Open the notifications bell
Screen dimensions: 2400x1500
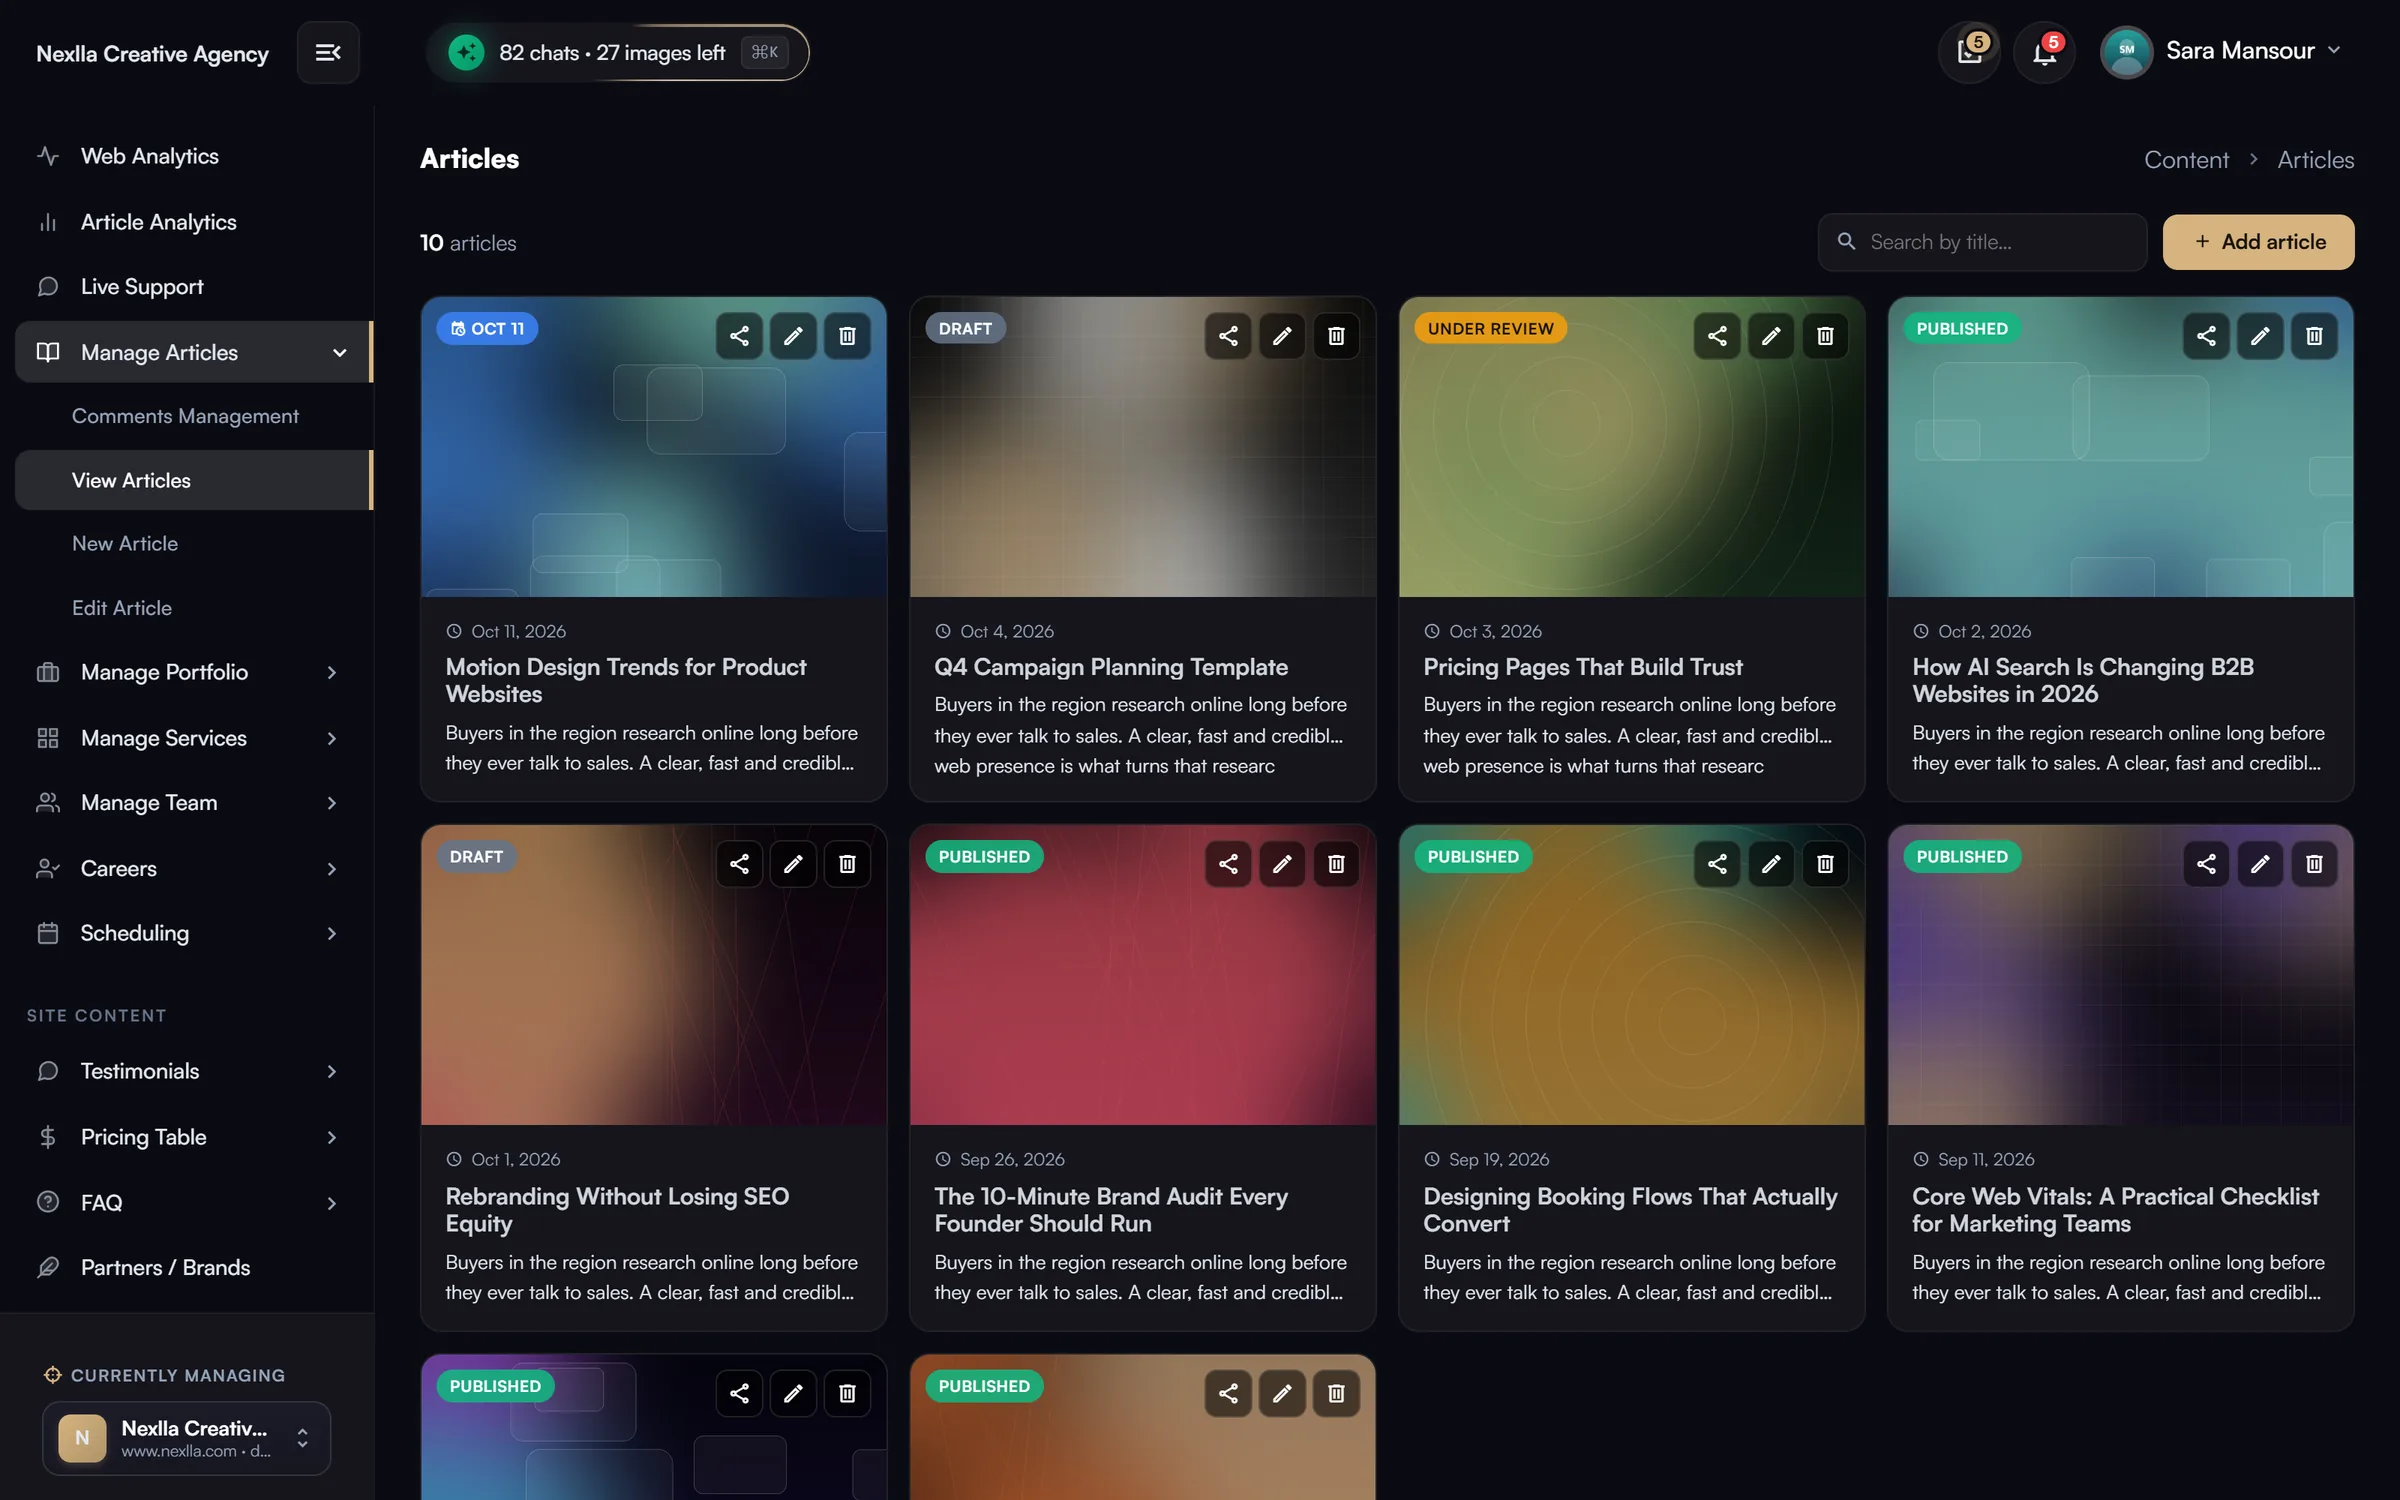tap(2044, 52)
